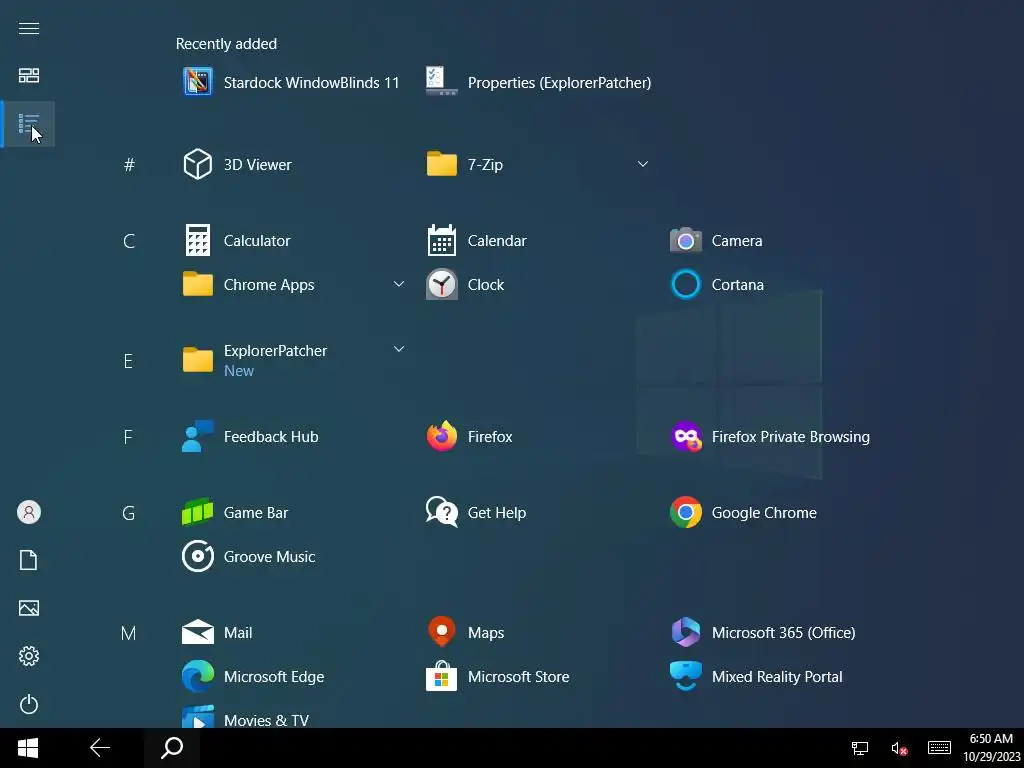Click the C letter group header
The height and width of the screenshot is (768, 1024).
(129, 241)
